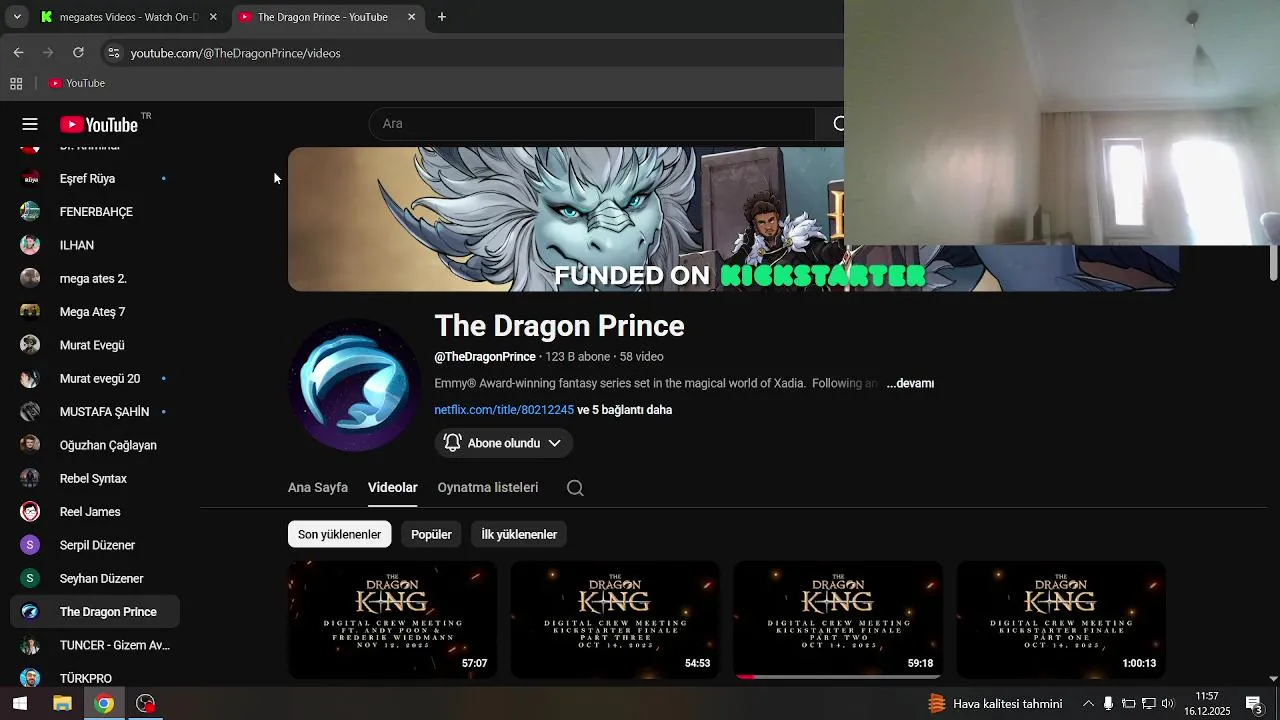The width and height of the screenshot is (1280, 720).
Task: Click the address bar URL
Action: [236, 53]
